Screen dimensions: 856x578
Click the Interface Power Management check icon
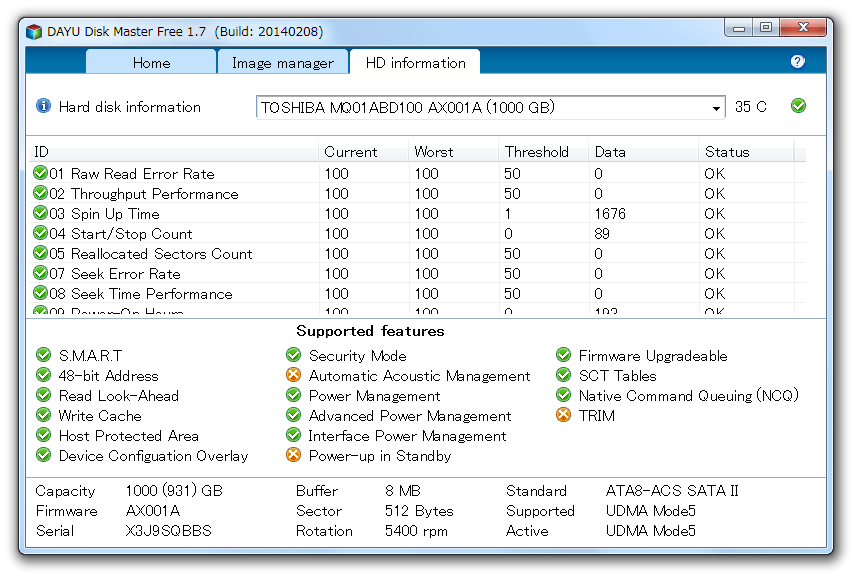(x=293, y=435)
